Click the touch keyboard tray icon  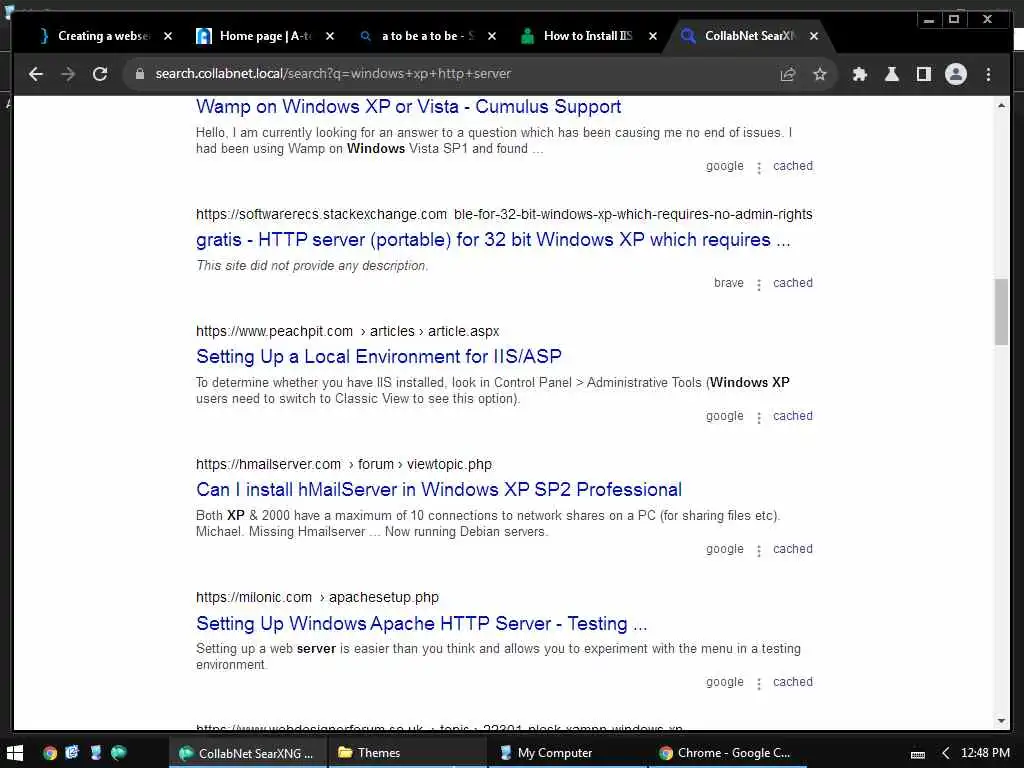[x=918, y=754]
